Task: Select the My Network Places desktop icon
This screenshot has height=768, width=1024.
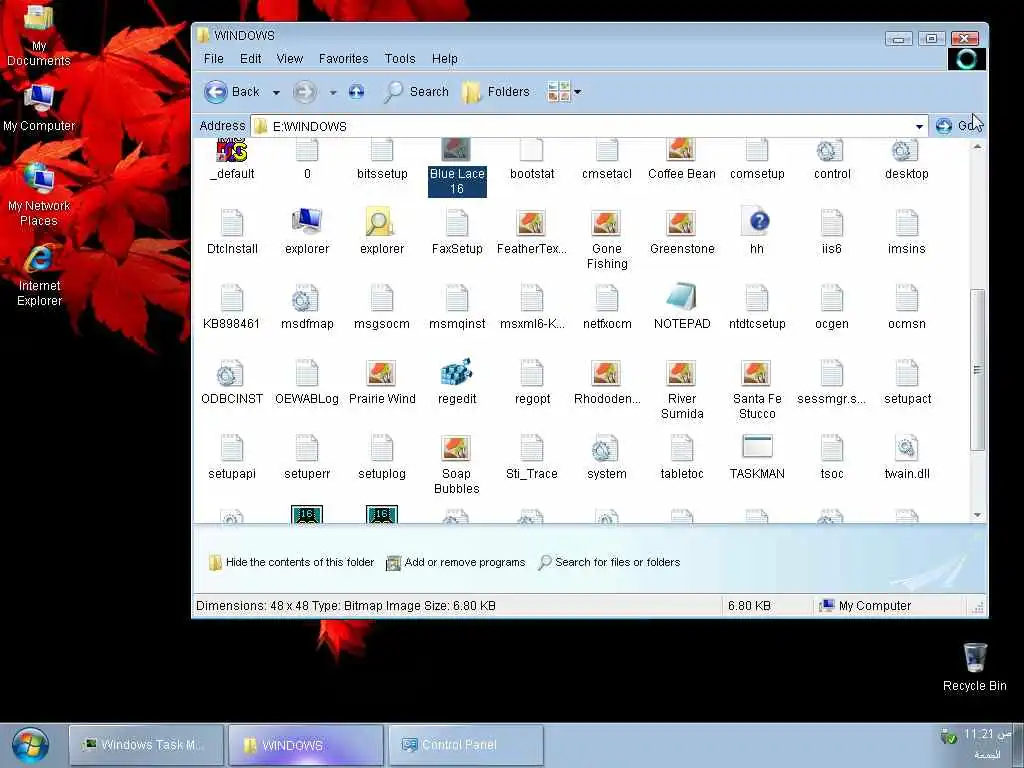Action: pyautogui.click(x=39, y=195)
